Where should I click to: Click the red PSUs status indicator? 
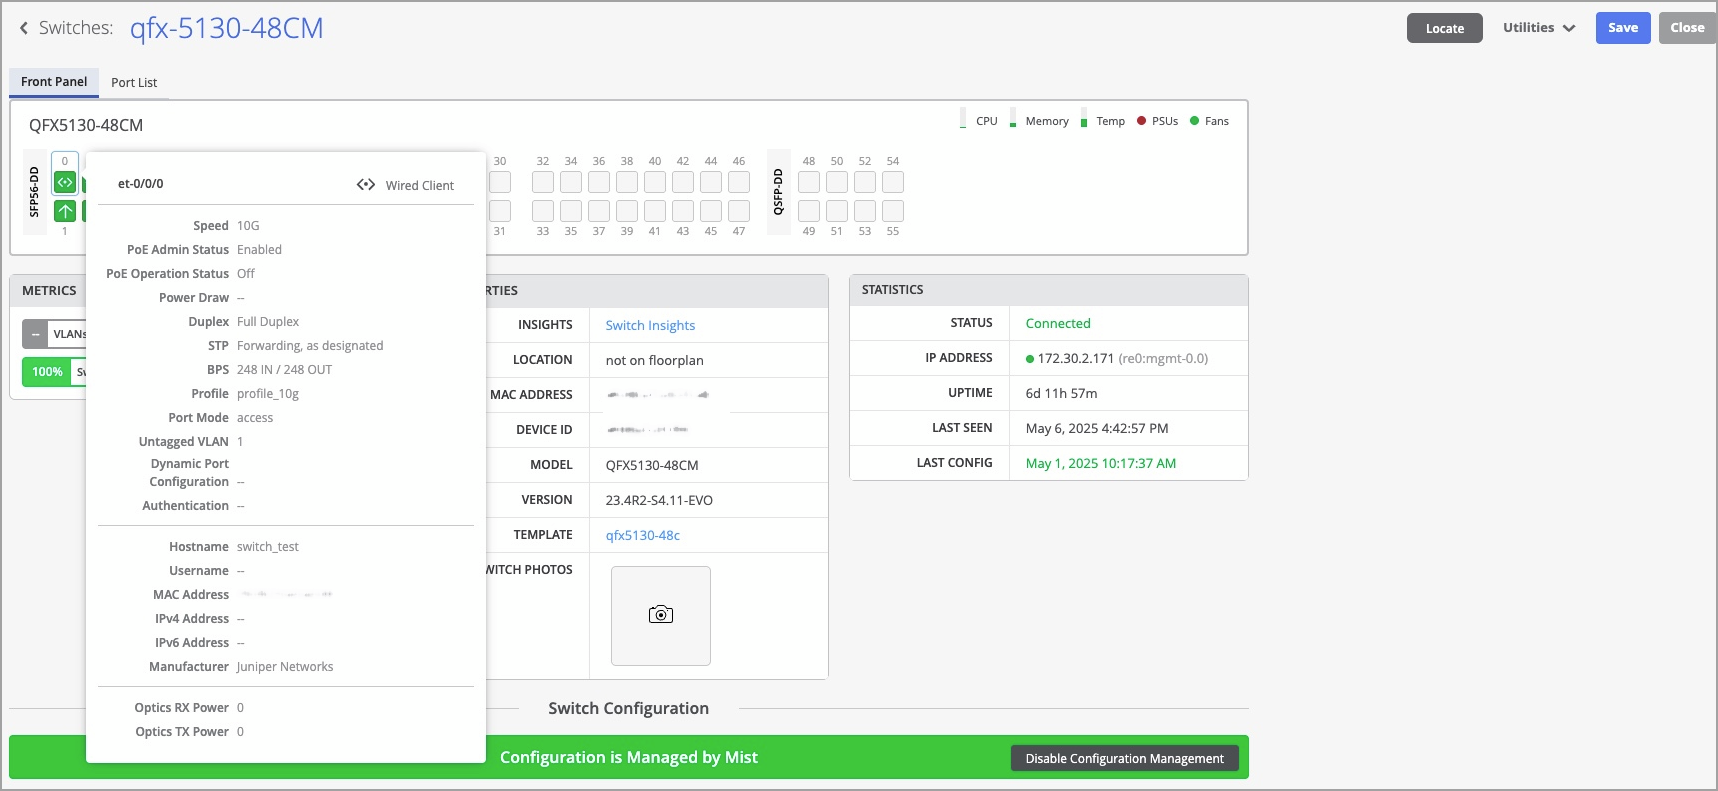[x=1141, y=121]
